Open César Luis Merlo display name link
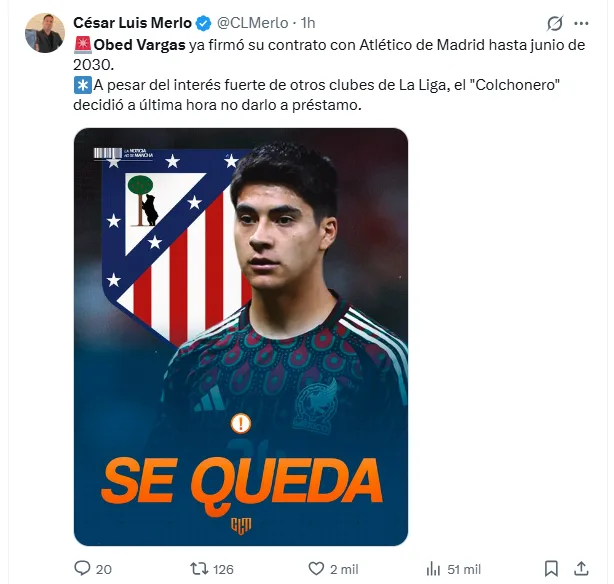This screenshot has width=614, height=584. [x=132, y=23]
